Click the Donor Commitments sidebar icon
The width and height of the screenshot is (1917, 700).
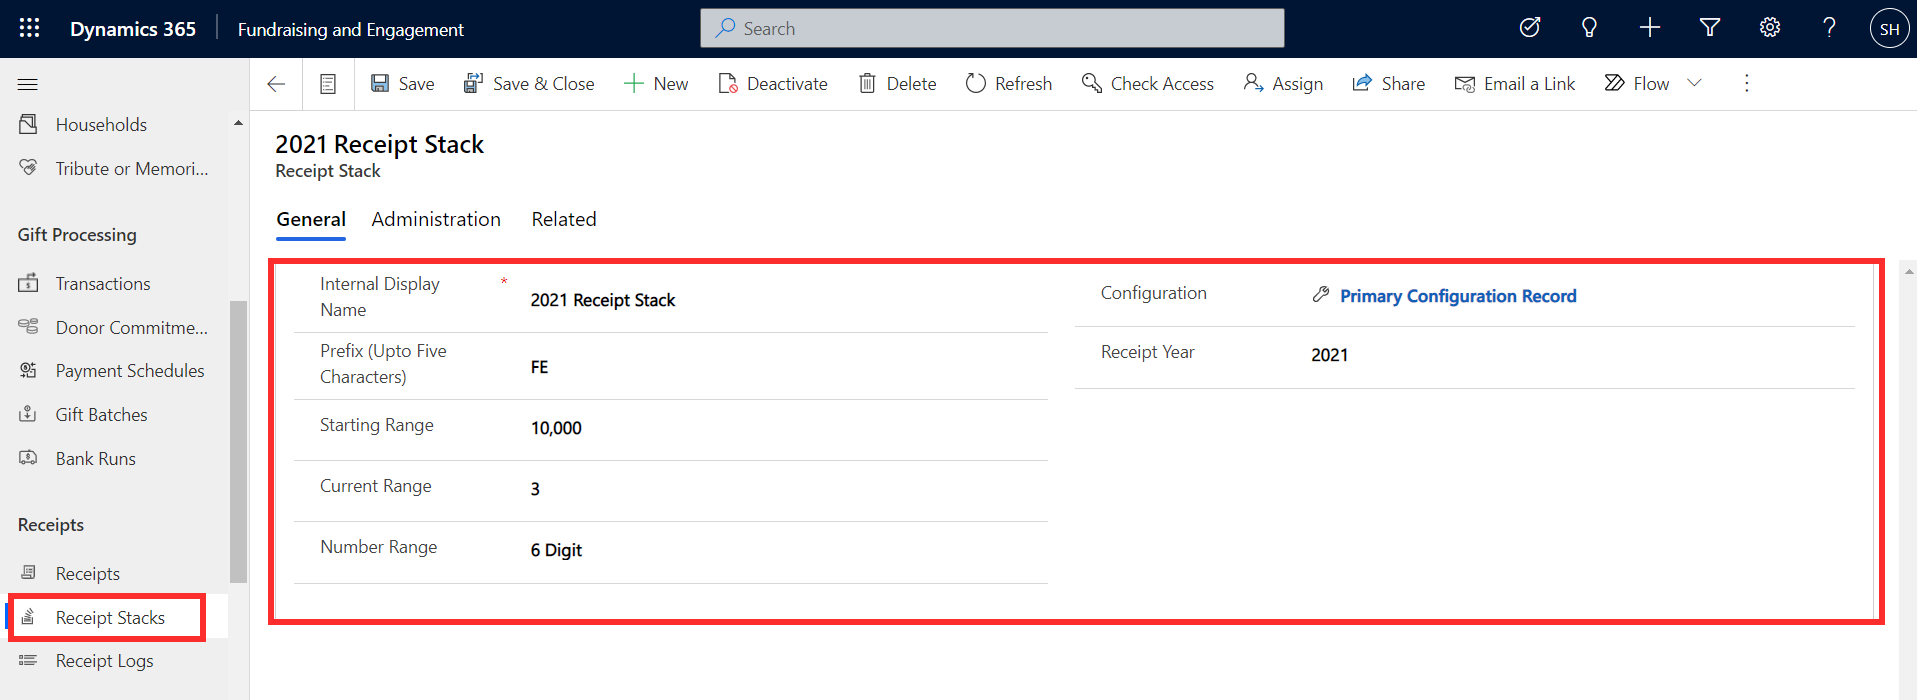click(x=28, y=327)
